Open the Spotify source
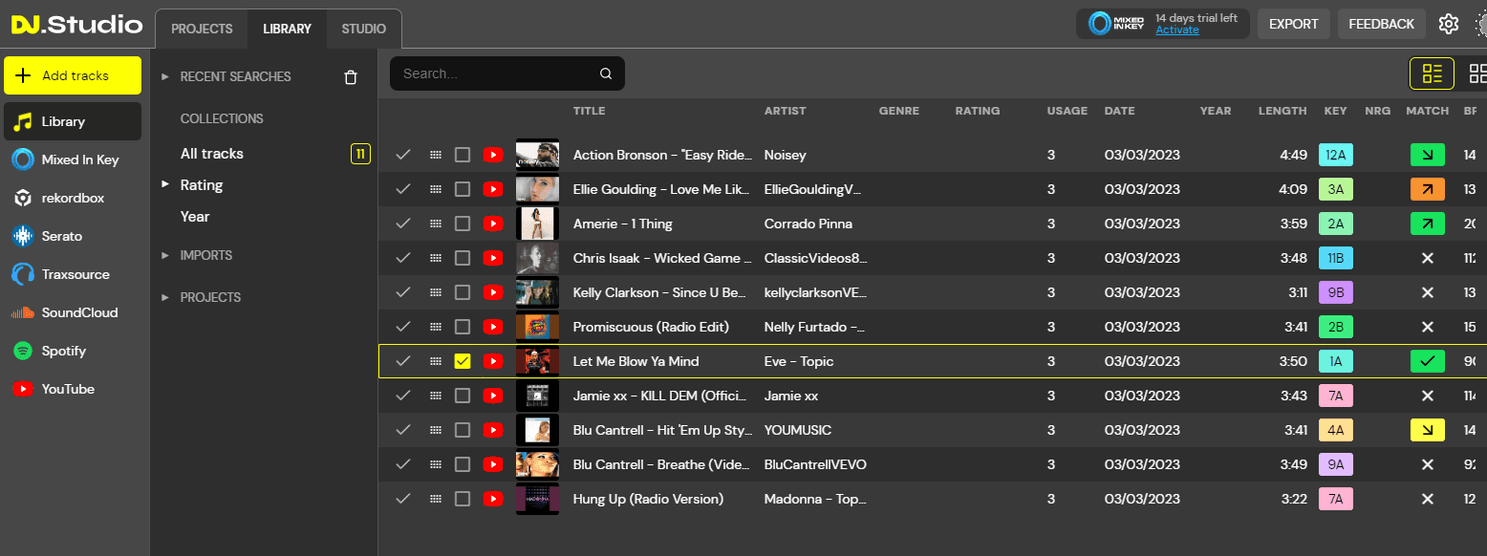 click(72, 351)
